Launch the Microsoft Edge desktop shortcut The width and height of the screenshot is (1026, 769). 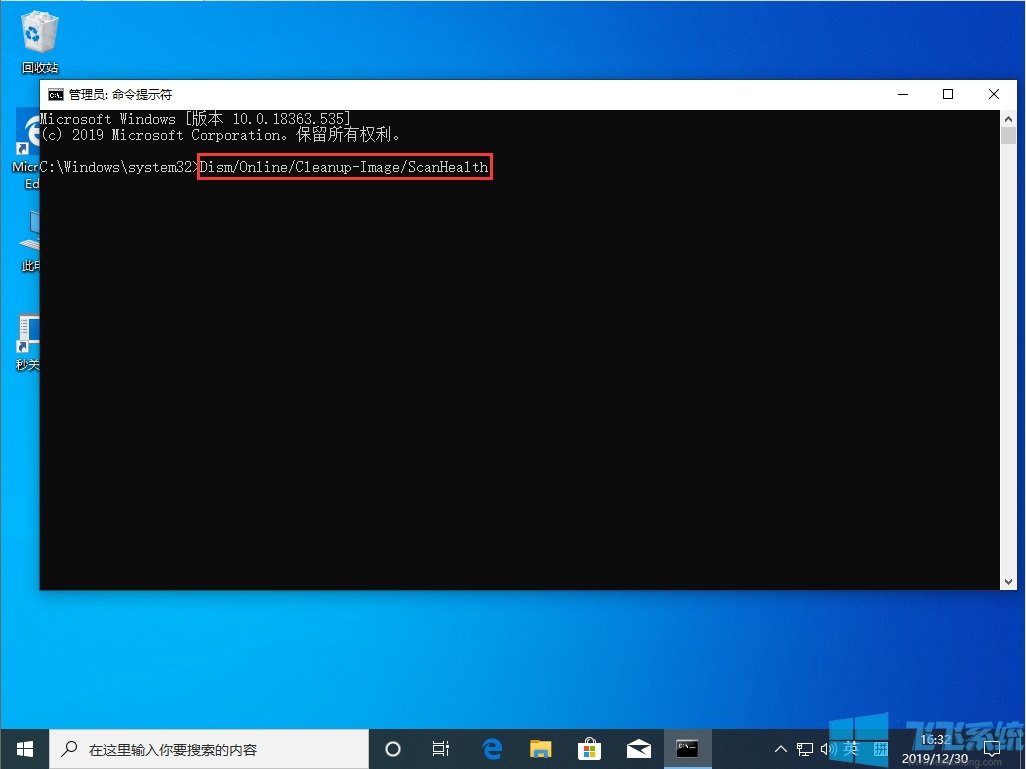[x=30, y=132]
